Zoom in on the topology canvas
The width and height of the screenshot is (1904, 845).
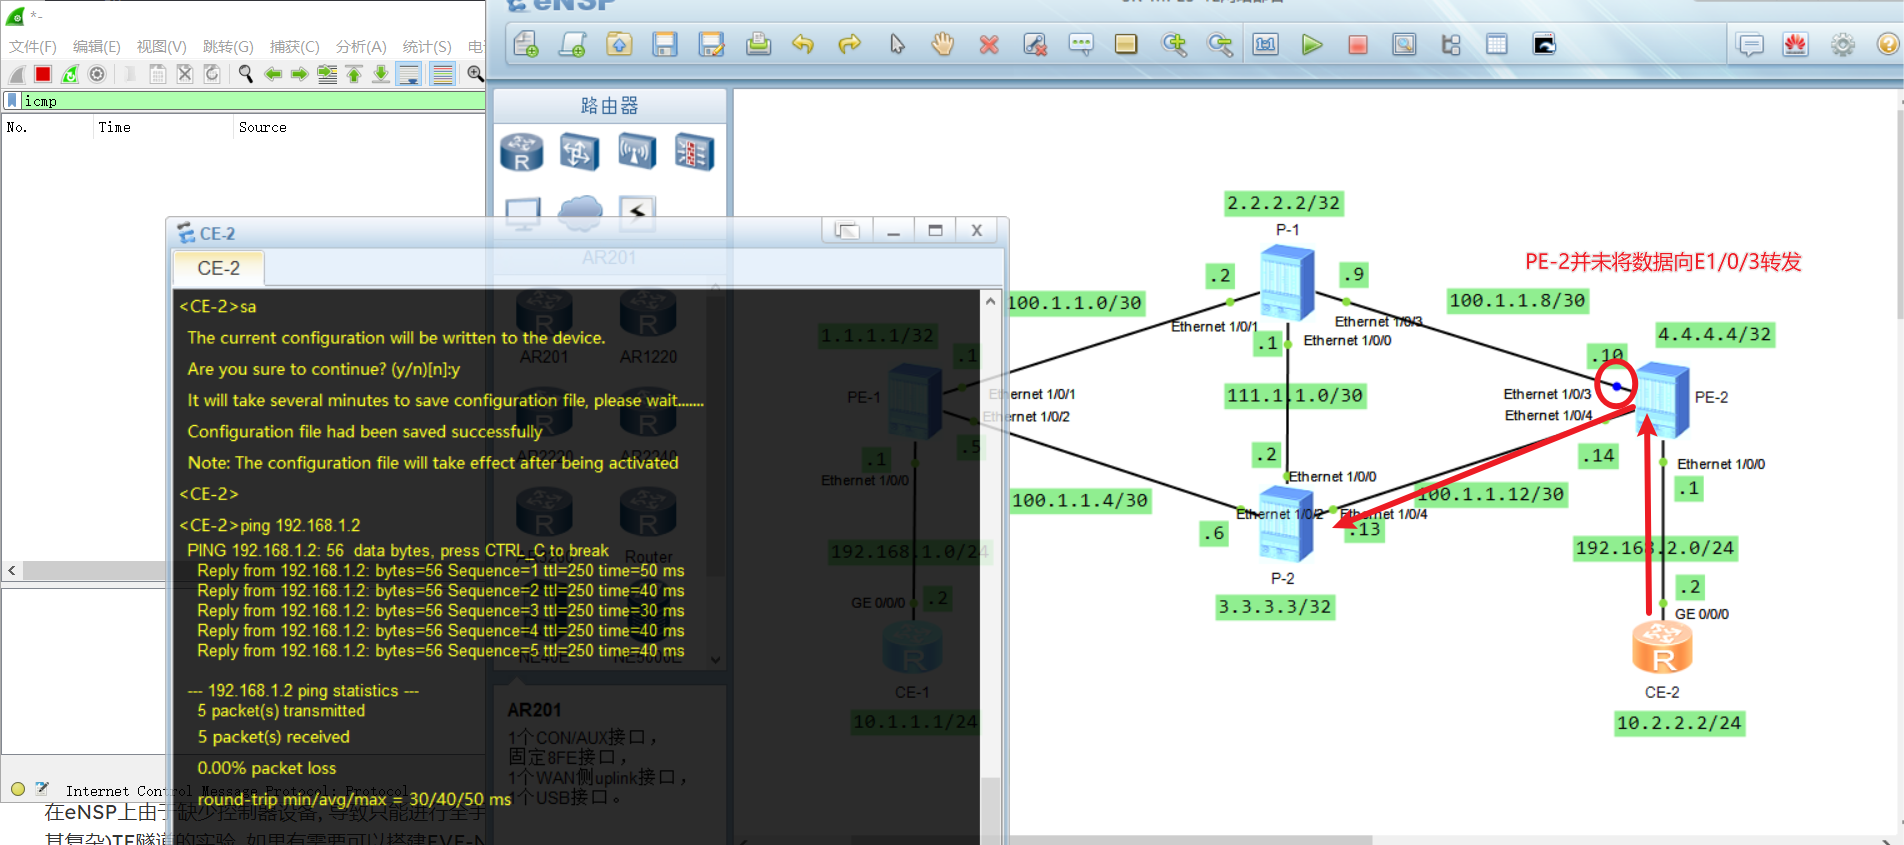click(1174, 44)
